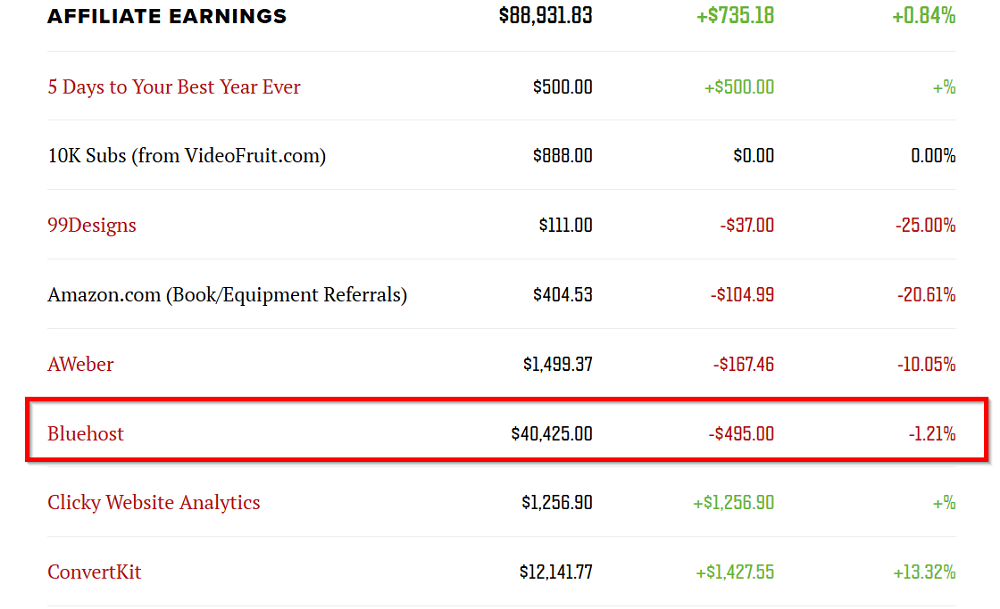Click the Affiliate Earnings heading

coord(167,16)
